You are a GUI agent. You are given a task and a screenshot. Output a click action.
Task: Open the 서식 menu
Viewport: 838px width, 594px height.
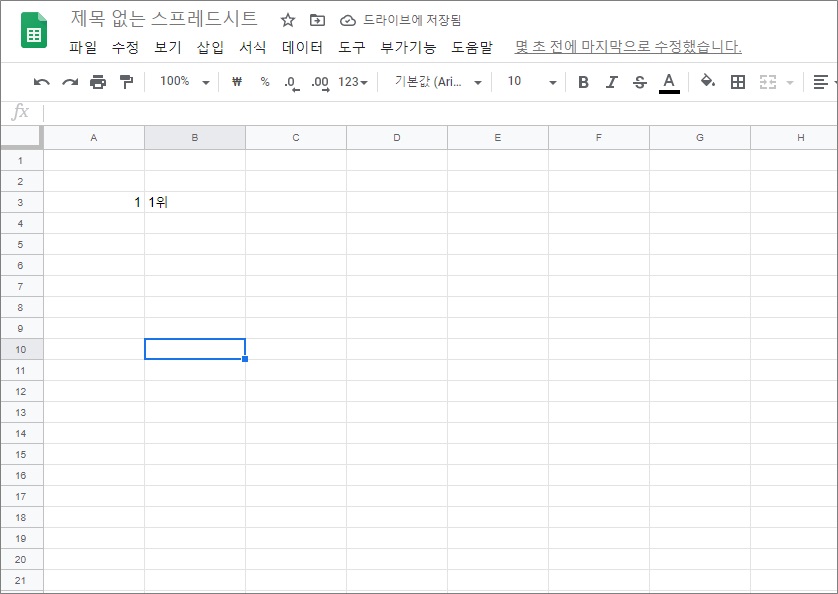pos(253,47)
